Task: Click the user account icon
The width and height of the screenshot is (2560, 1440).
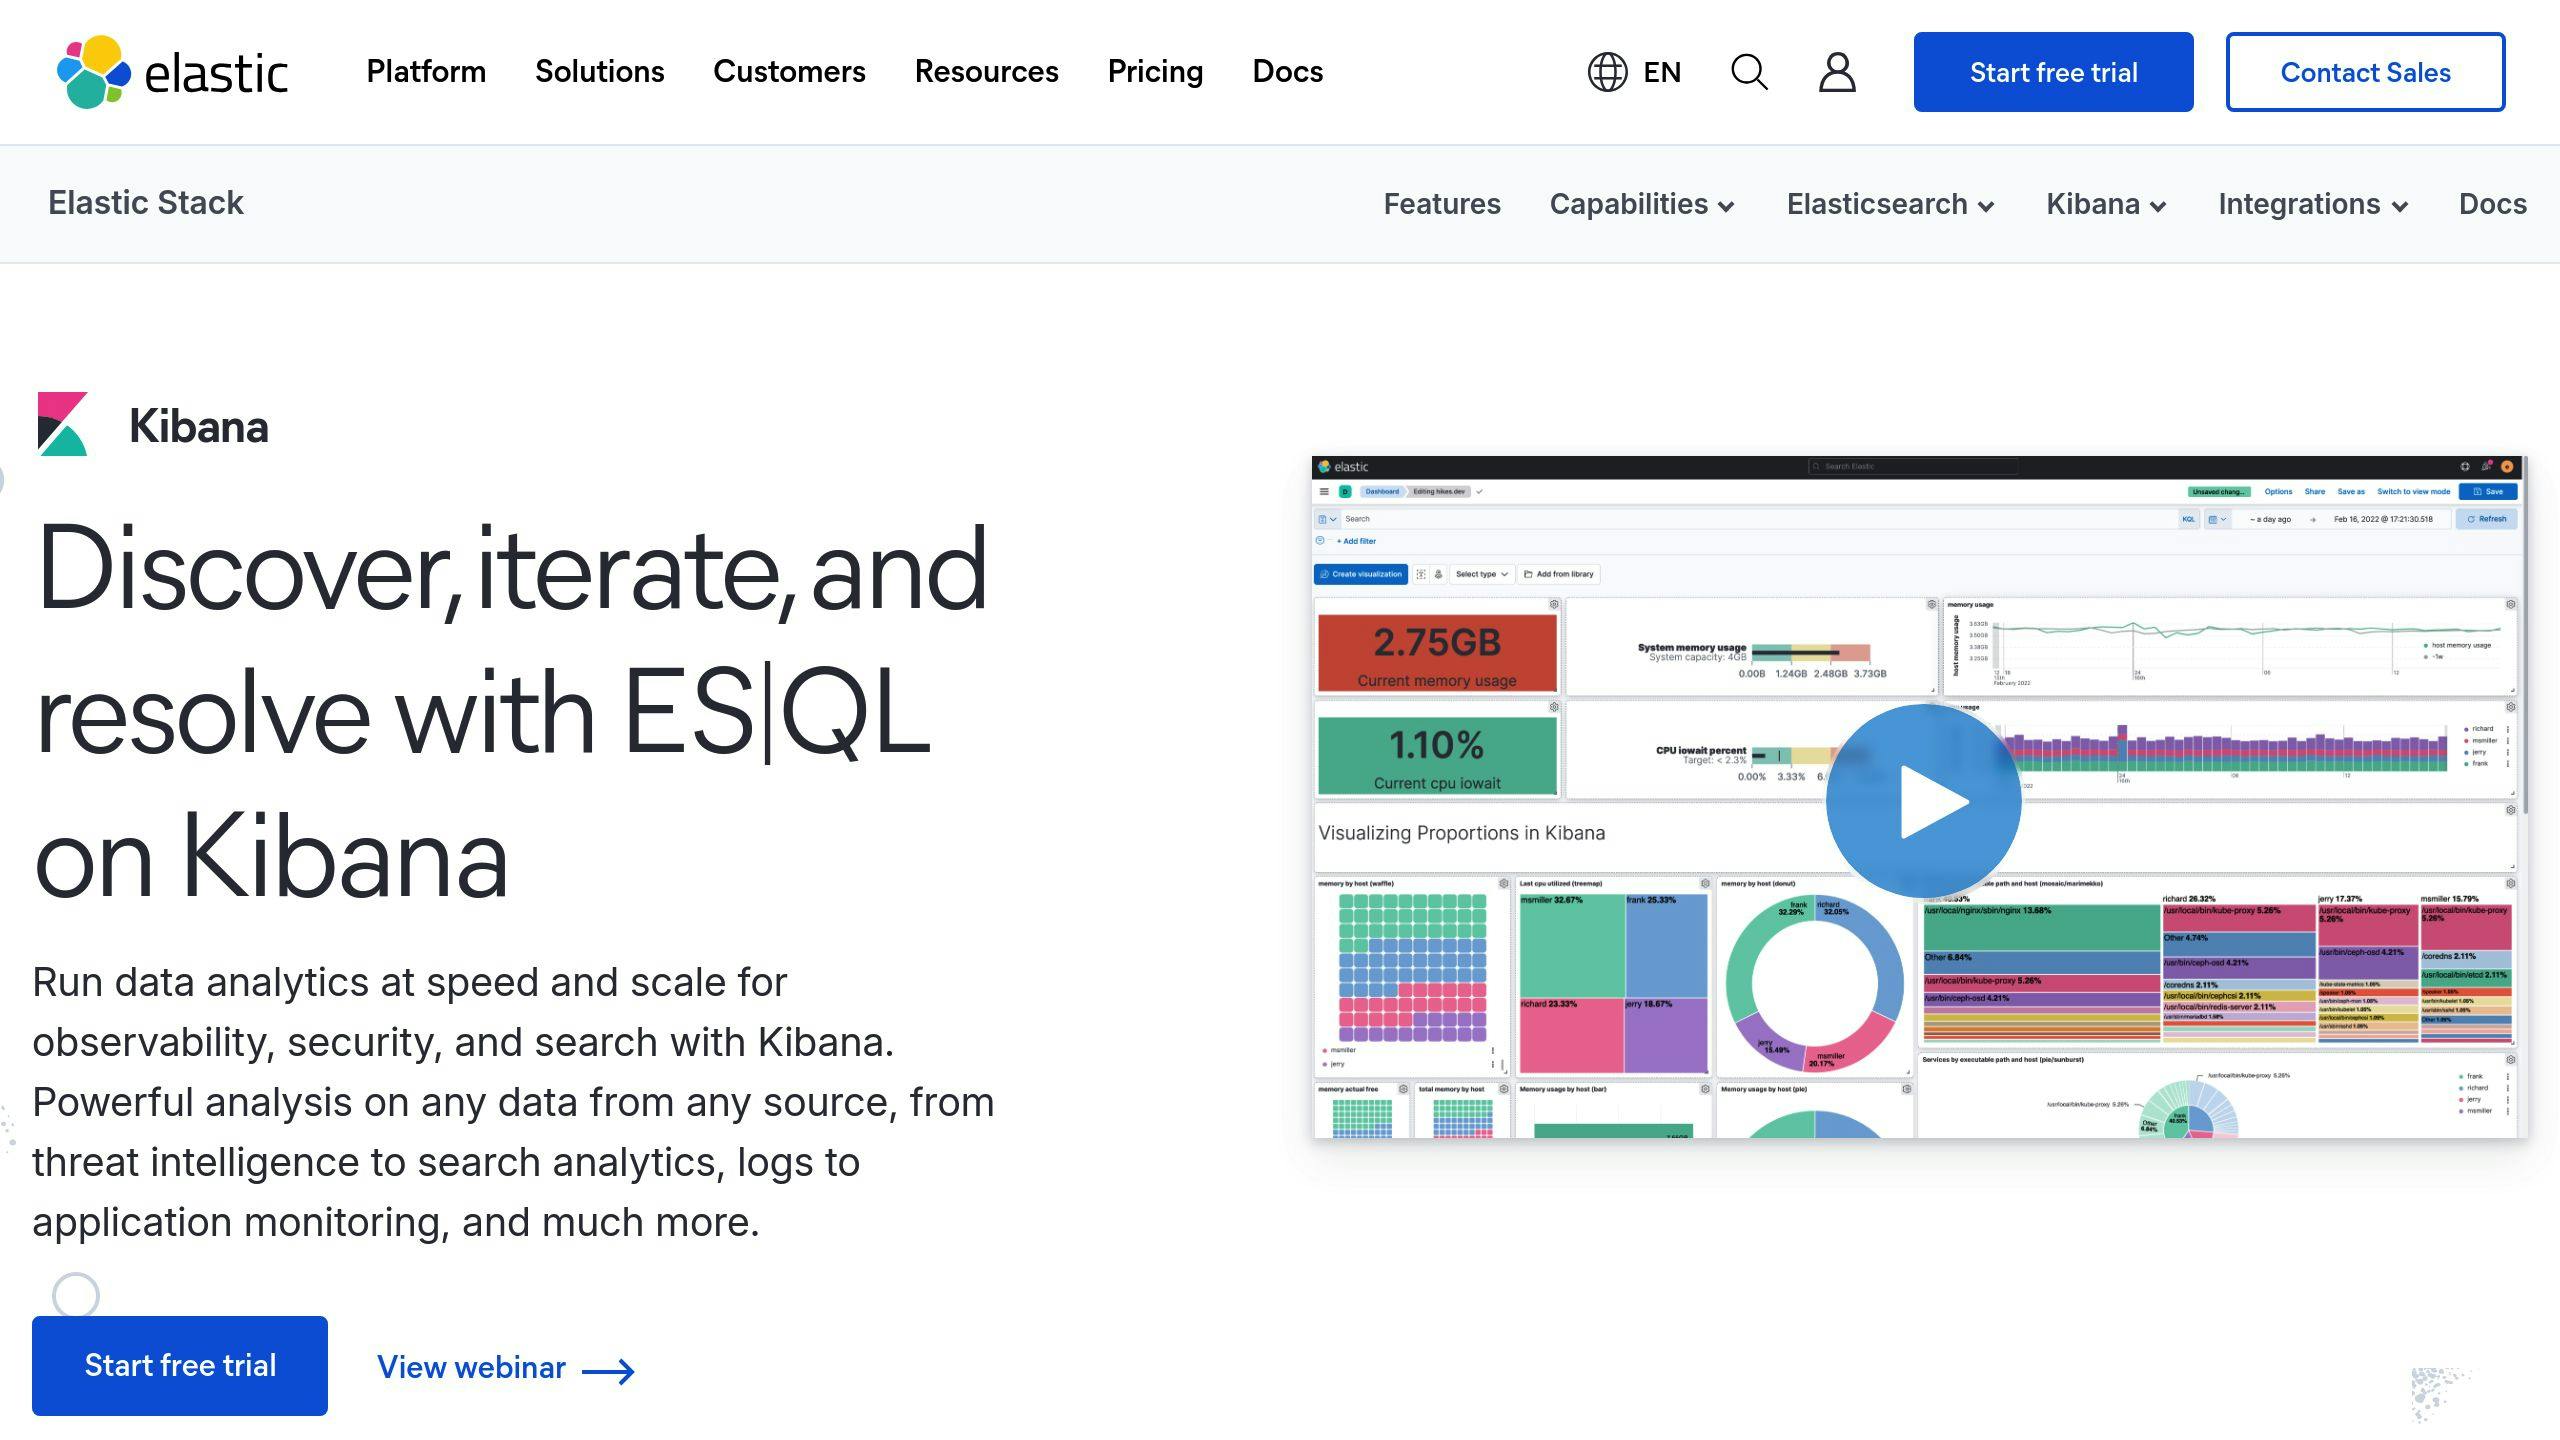Action: click(x=1837, y=72)
